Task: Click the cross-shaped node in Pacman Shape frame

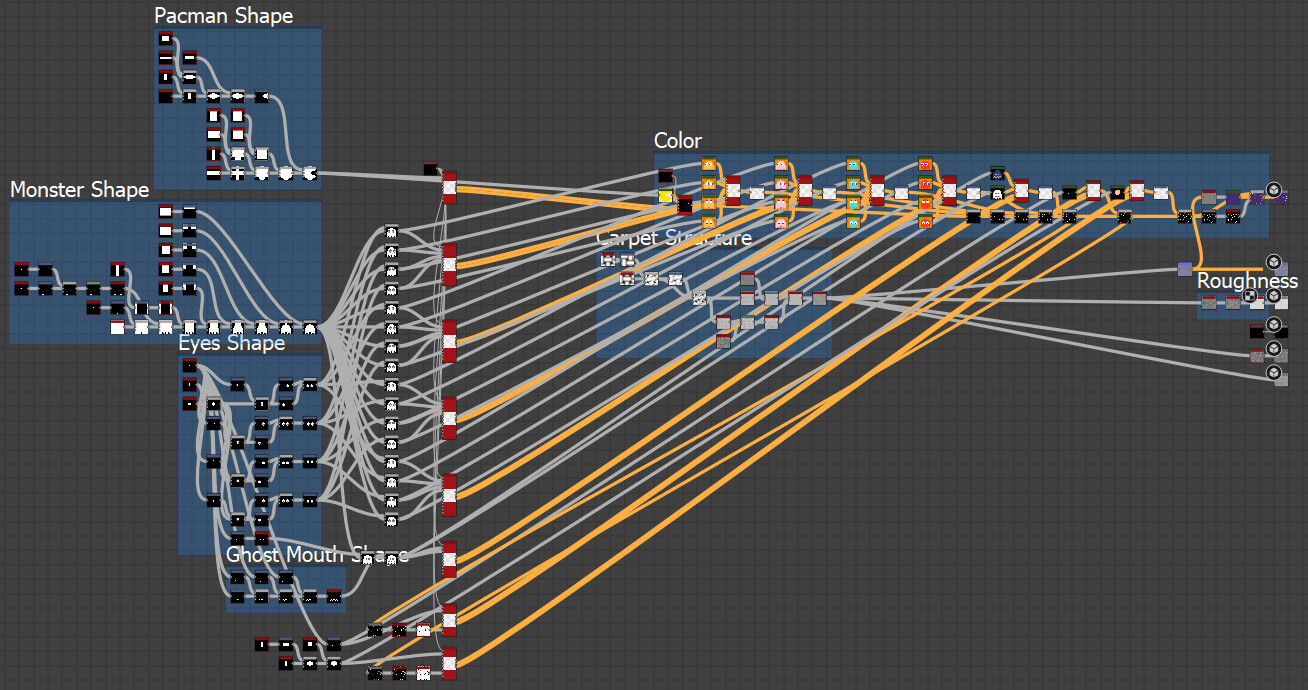Action: tap(238, 173)
